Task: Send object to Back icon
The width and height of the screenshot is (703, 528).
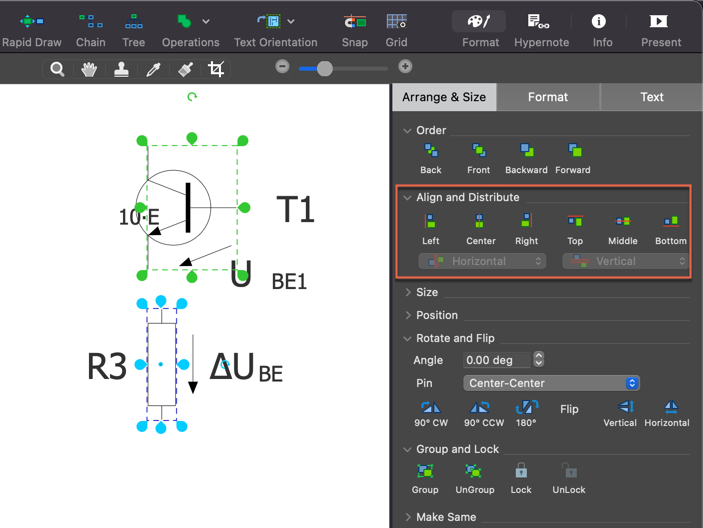Action: (431, 152)
